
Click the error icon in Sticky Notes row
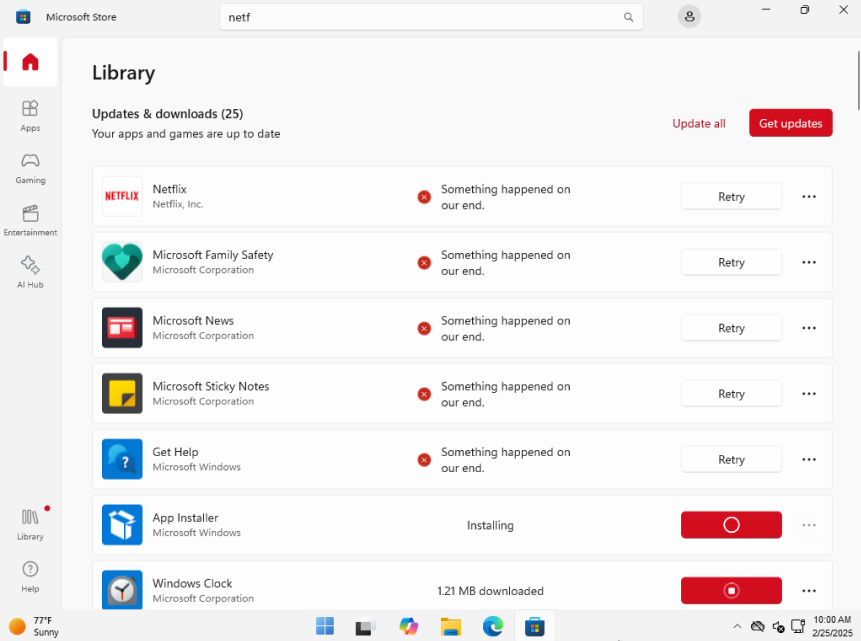coord(424,394)
